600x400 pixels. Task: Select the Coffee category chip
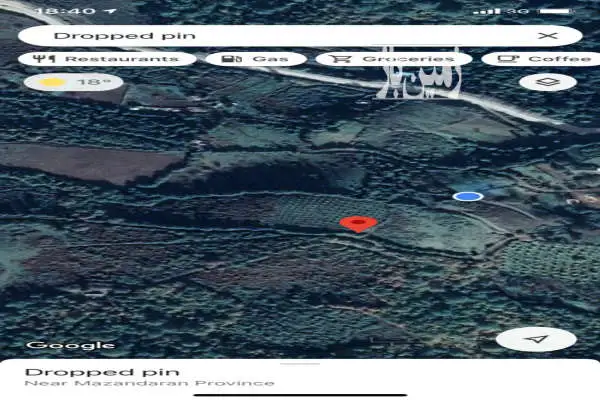point(540,59)
